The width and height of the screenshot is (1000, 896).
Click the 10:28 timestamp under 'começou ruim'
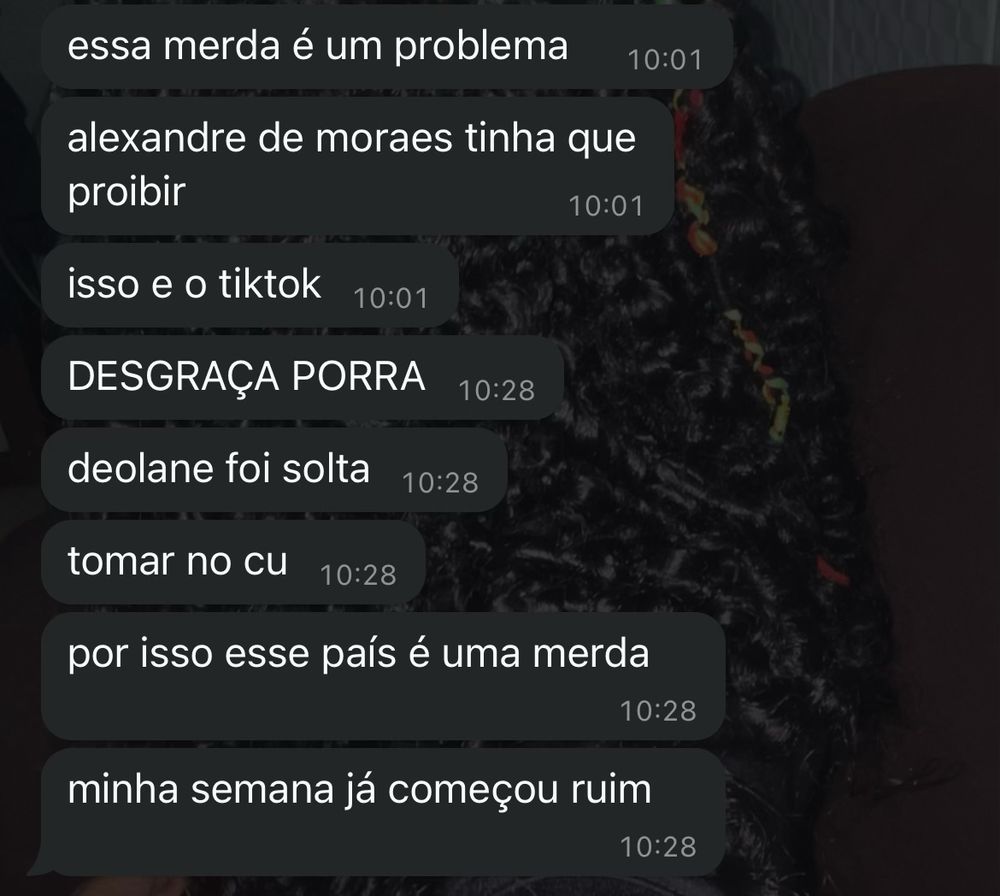[658, 847]
